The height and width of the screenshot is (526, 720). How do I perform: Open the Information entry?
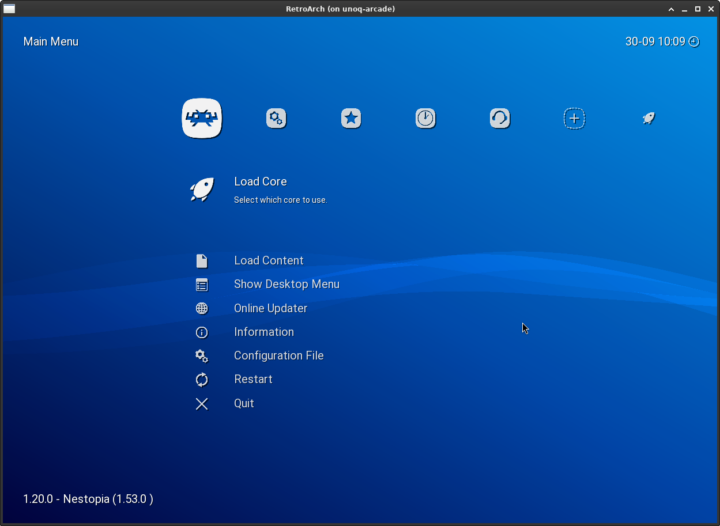[x=264, y=332]
